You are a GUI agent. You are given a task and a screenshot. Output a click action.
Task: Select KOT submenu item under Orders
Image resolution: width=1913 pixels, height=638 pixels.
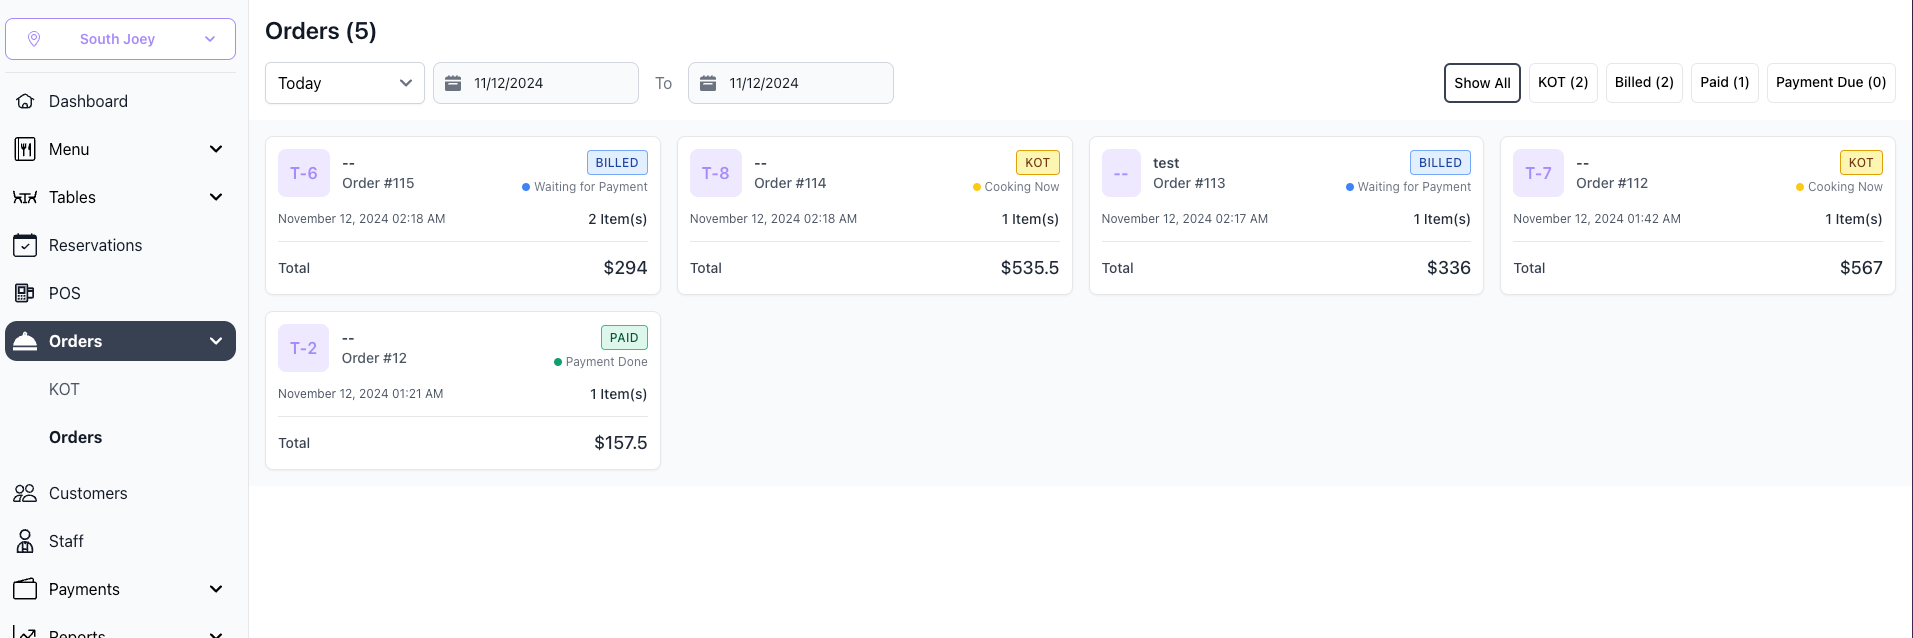click(64, 389)
